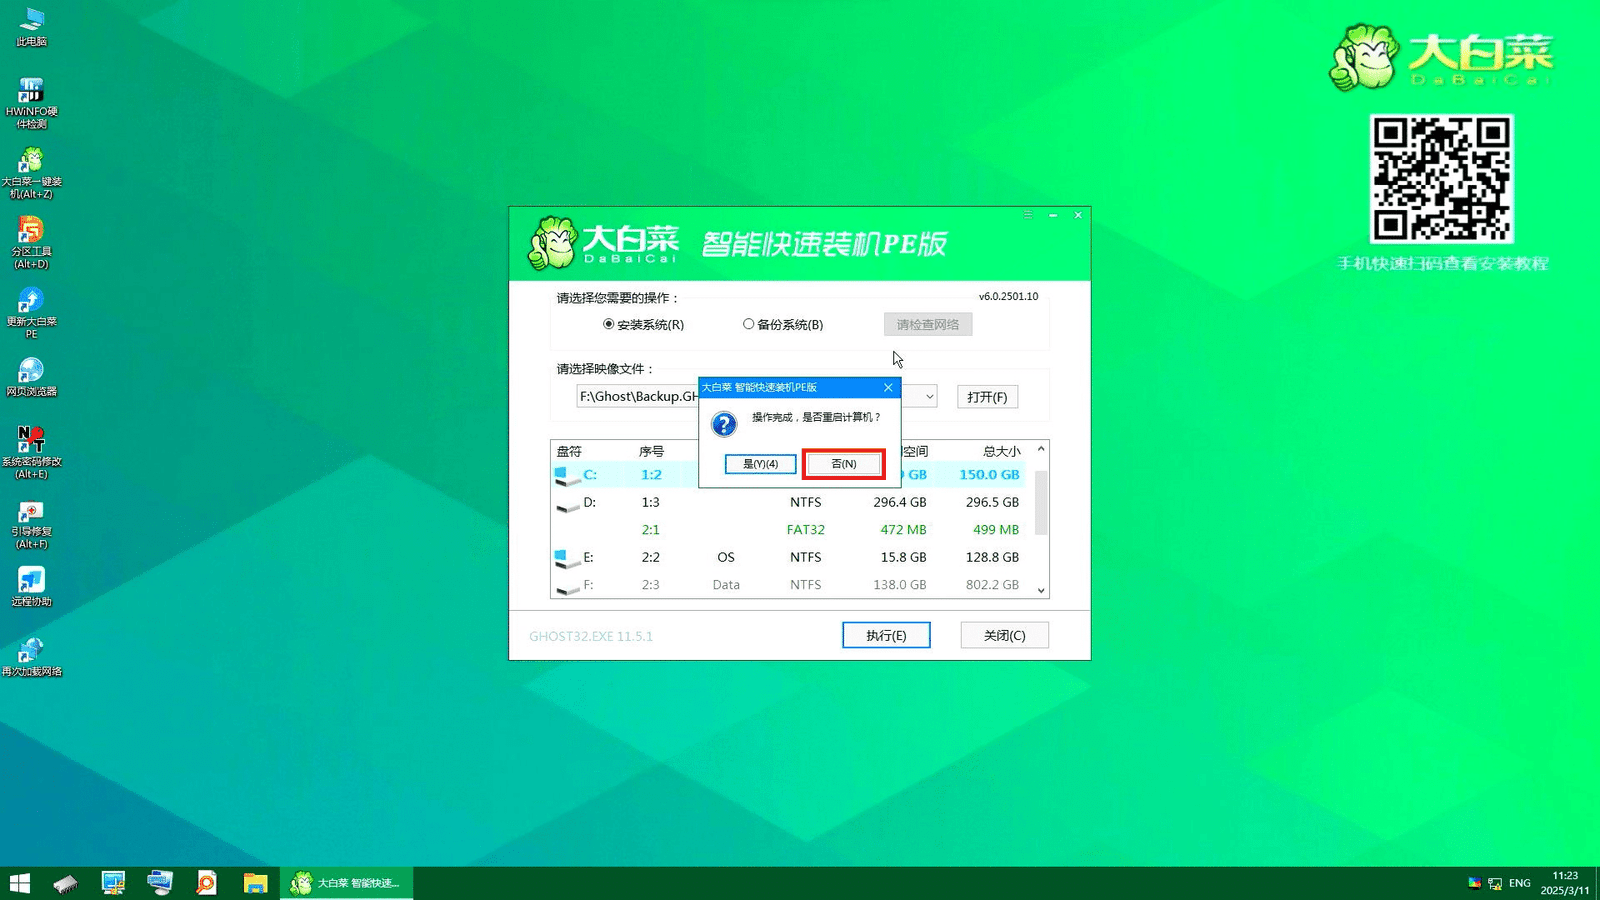Expand the image file path dropdown

tap(929, 396)
